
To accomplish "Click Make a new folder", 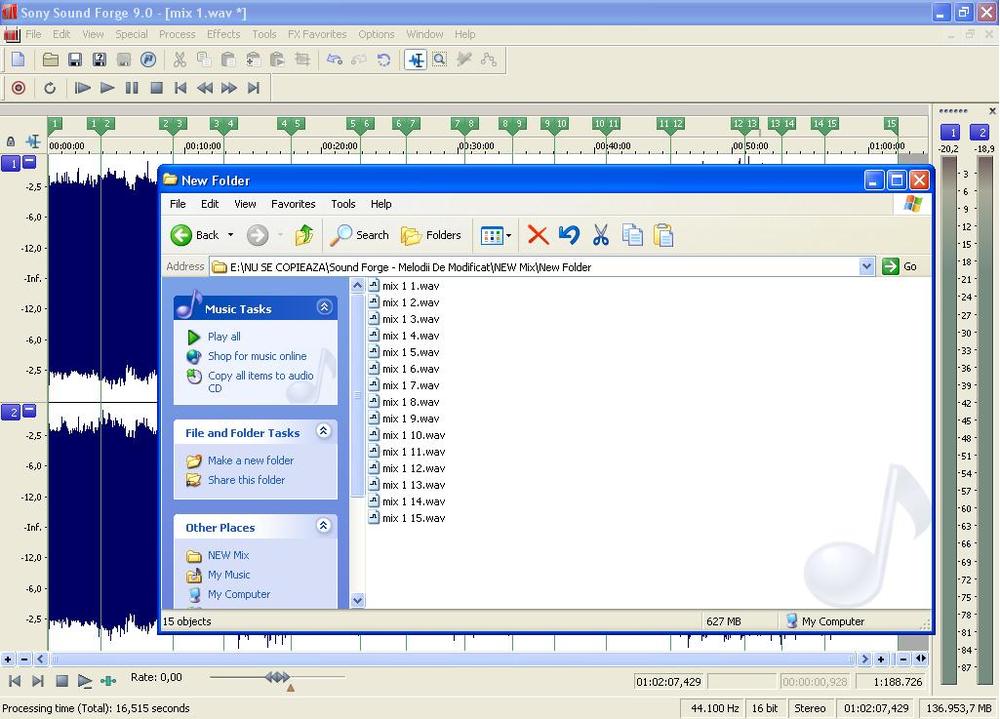I will click(x=251, y=460).
